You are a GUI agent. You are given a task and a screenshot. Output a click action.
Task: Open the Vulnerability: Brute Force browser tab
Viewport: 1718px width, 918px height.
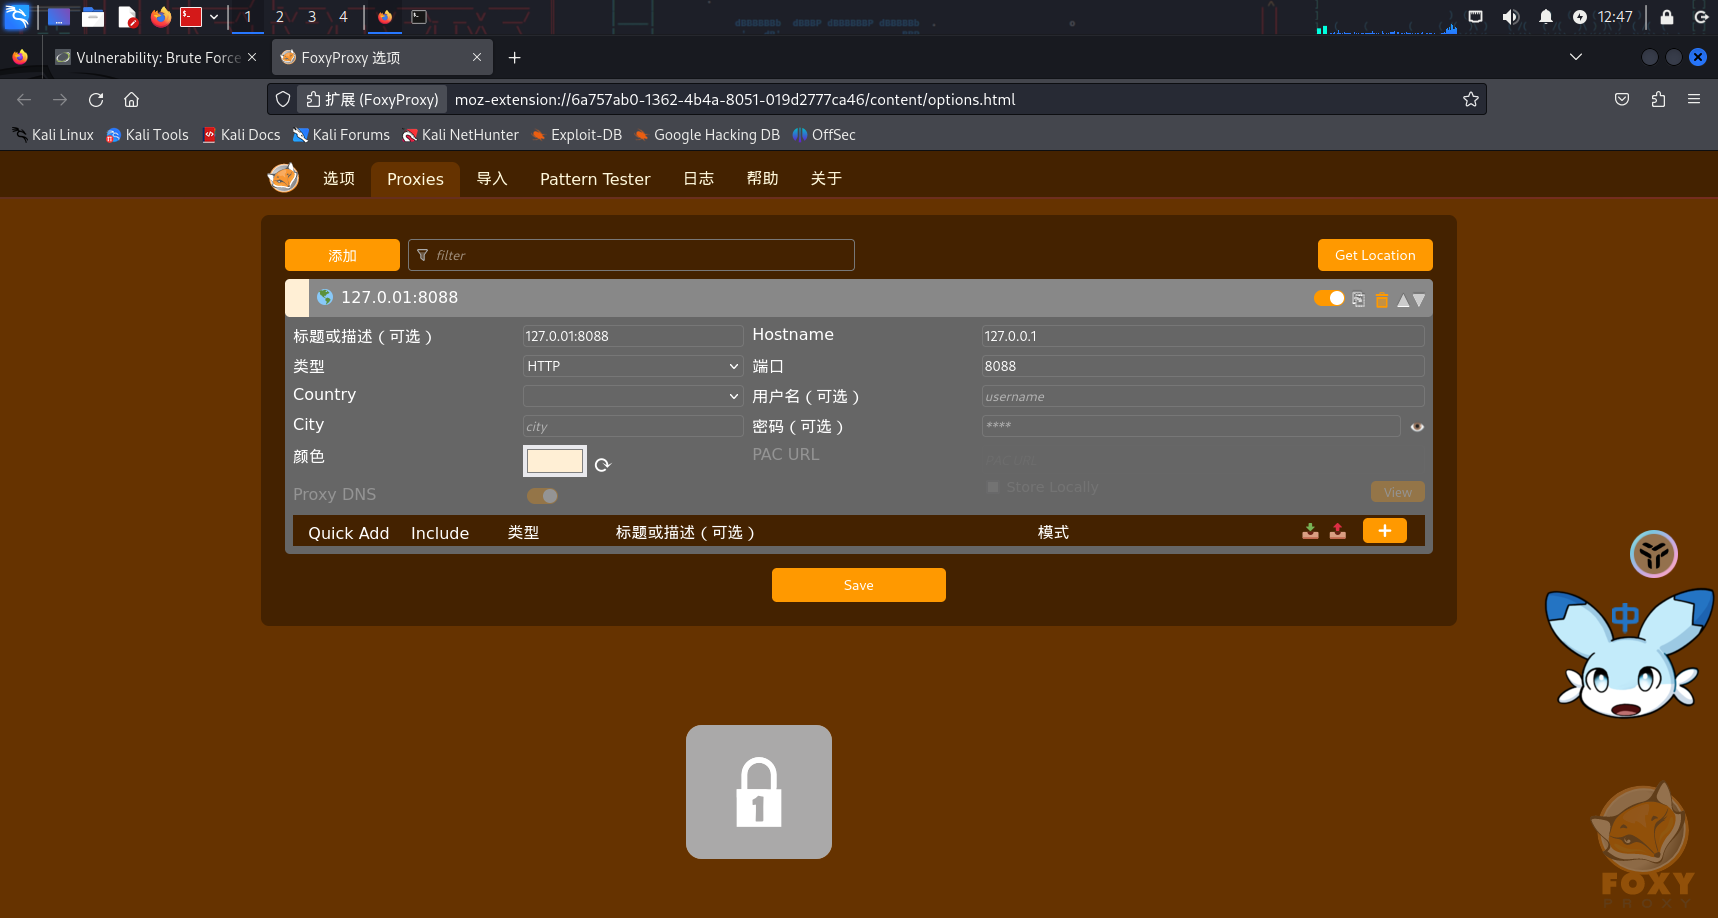[x=157, y=58]
